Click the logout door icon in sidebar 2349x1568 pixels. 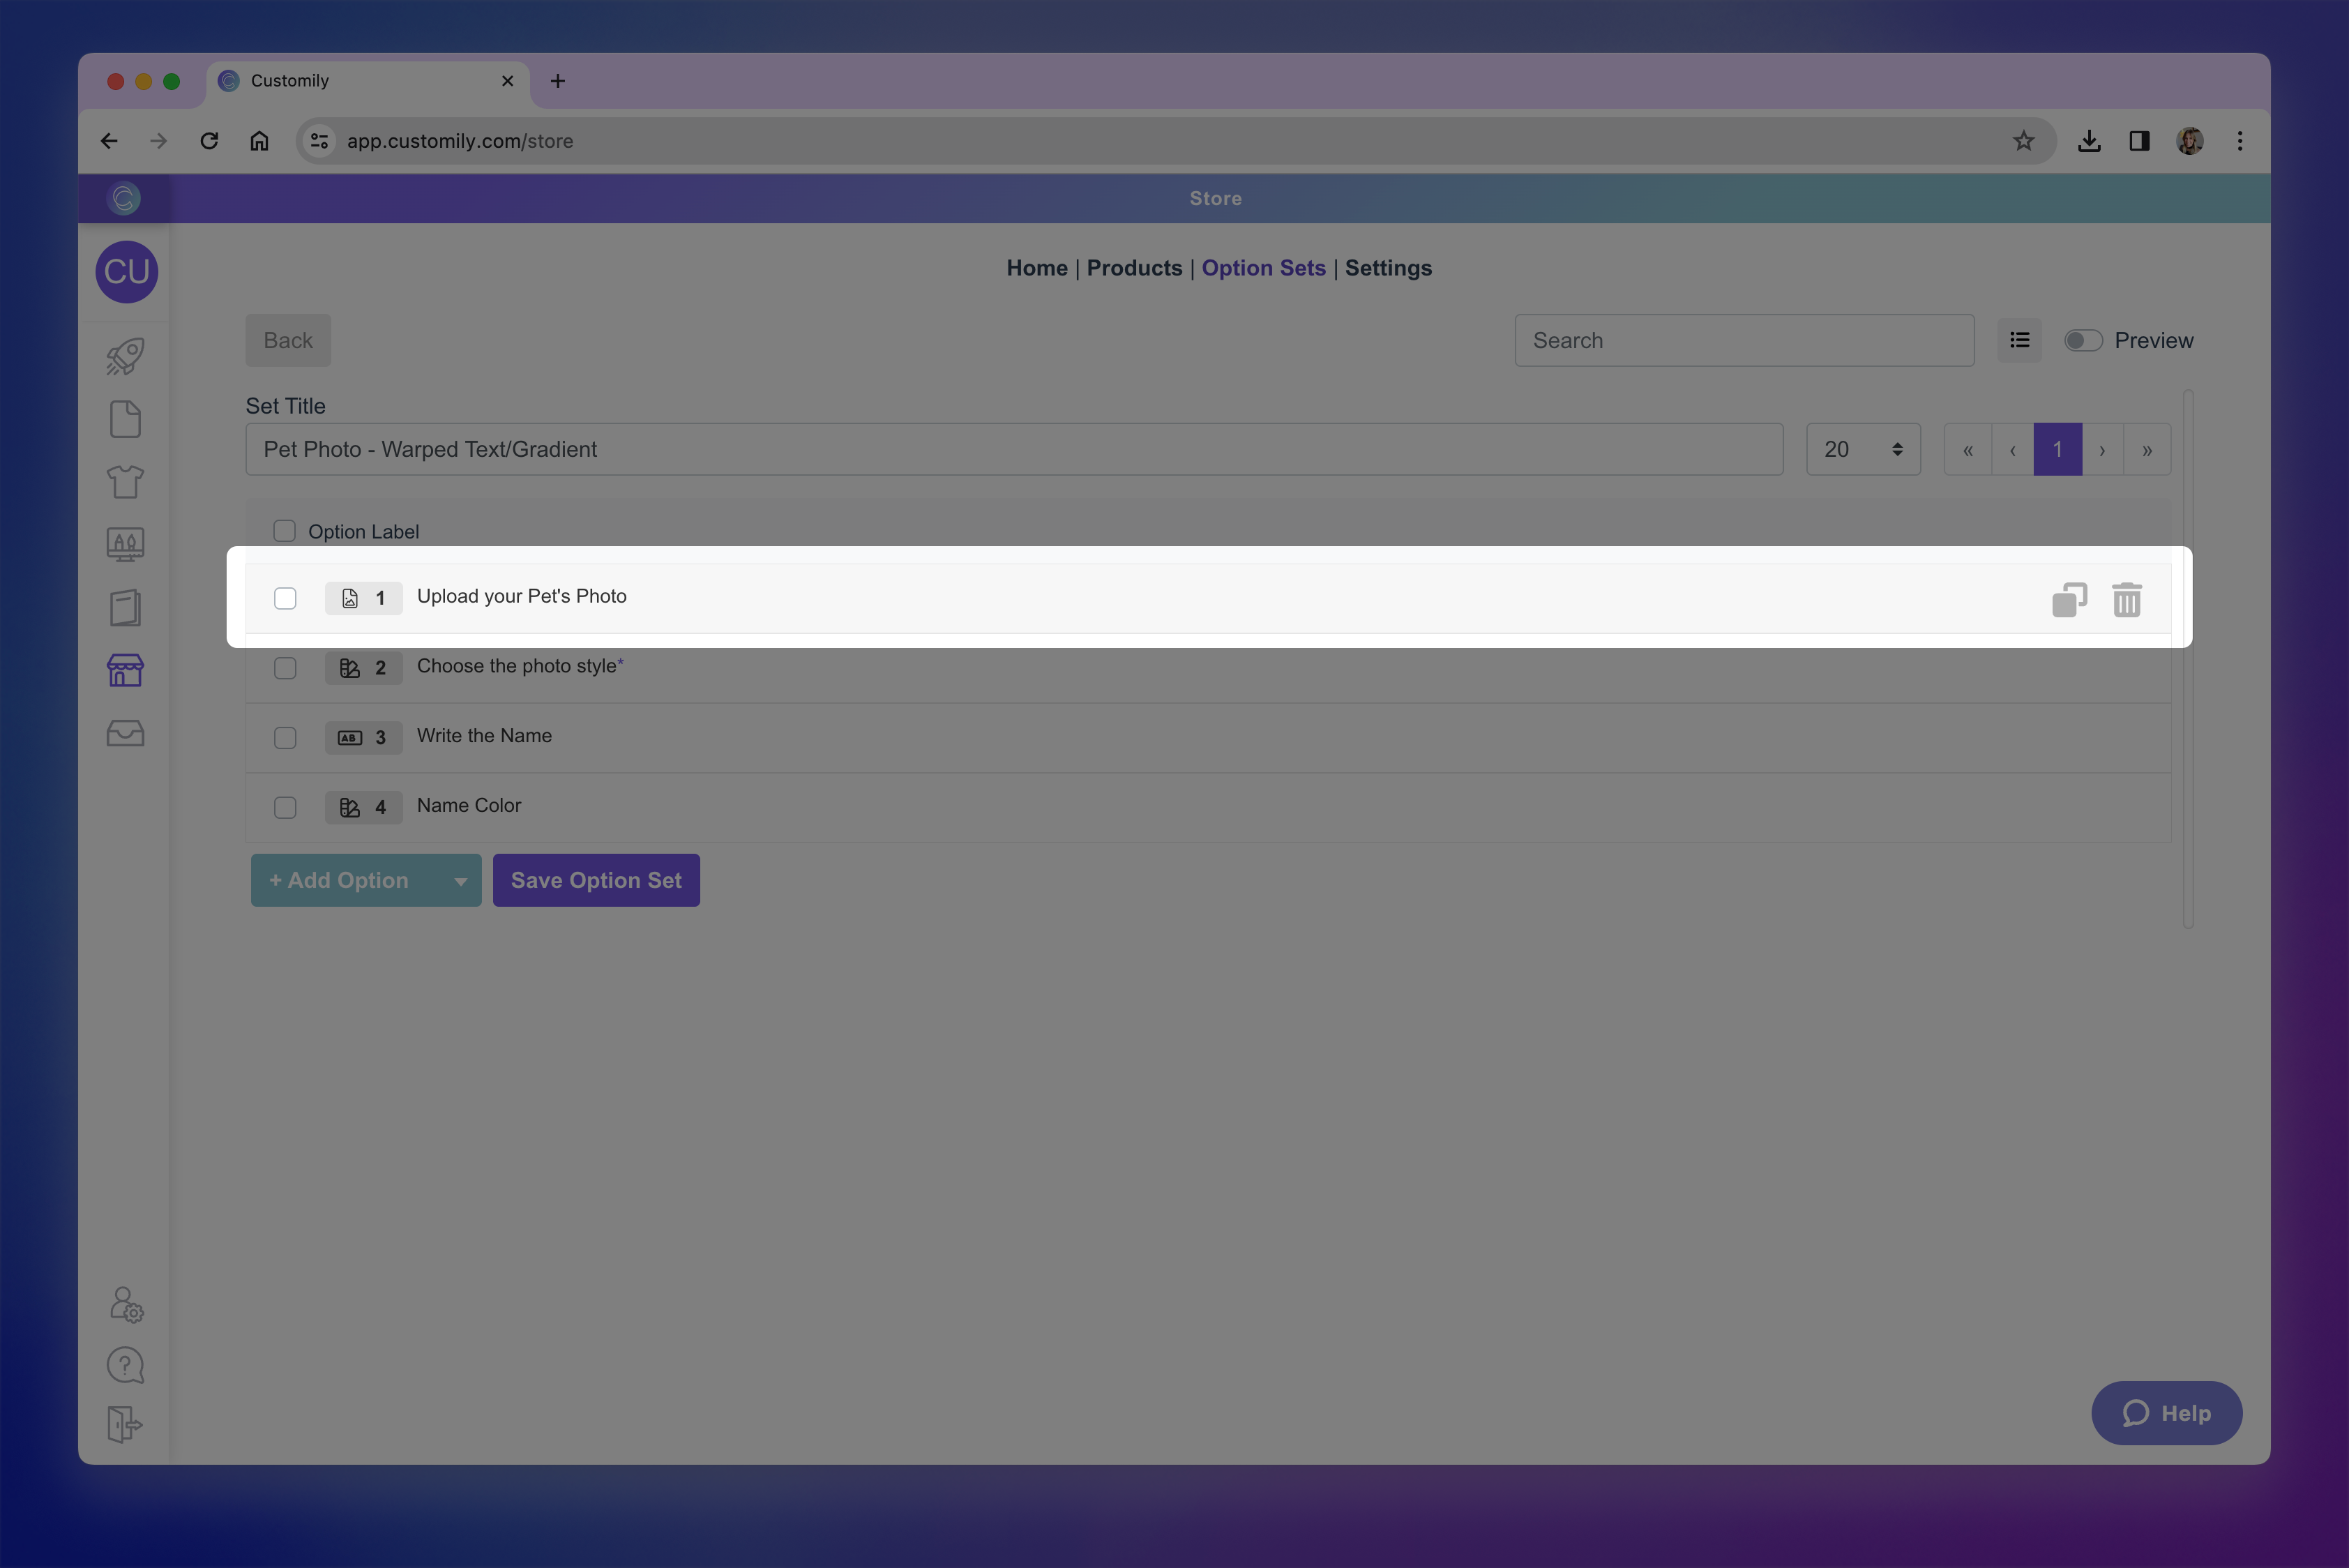click(126, 1424)
